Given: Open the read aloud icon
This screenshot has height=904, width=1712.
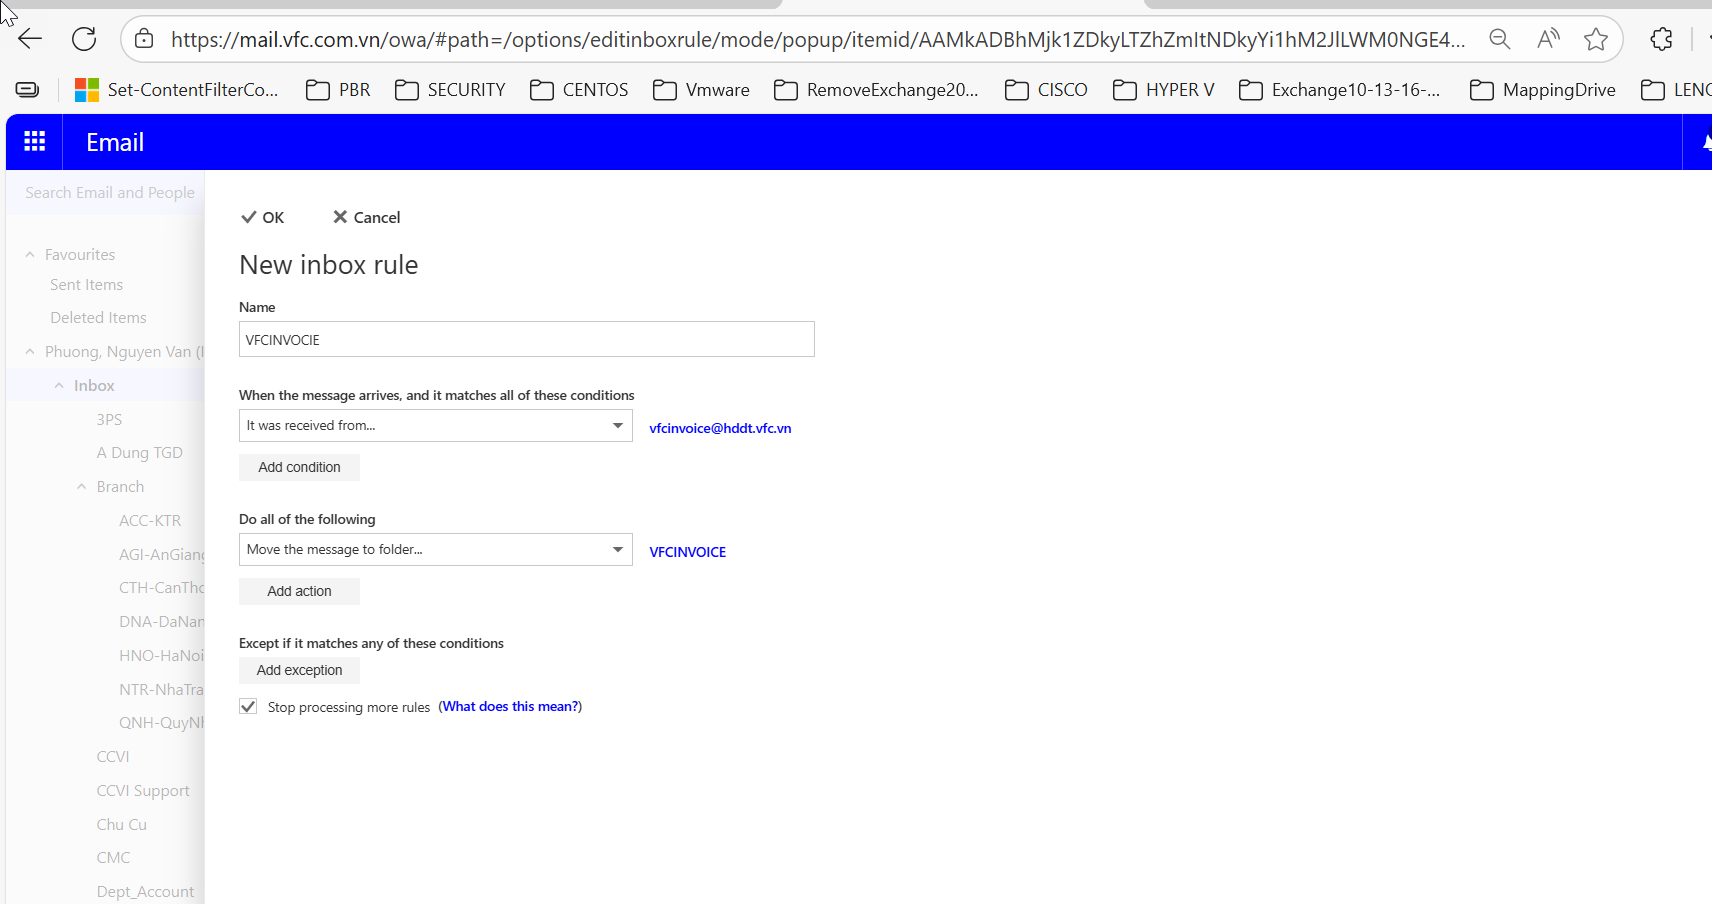Looking at the screenshot, I should click(x=1548, y=39).
